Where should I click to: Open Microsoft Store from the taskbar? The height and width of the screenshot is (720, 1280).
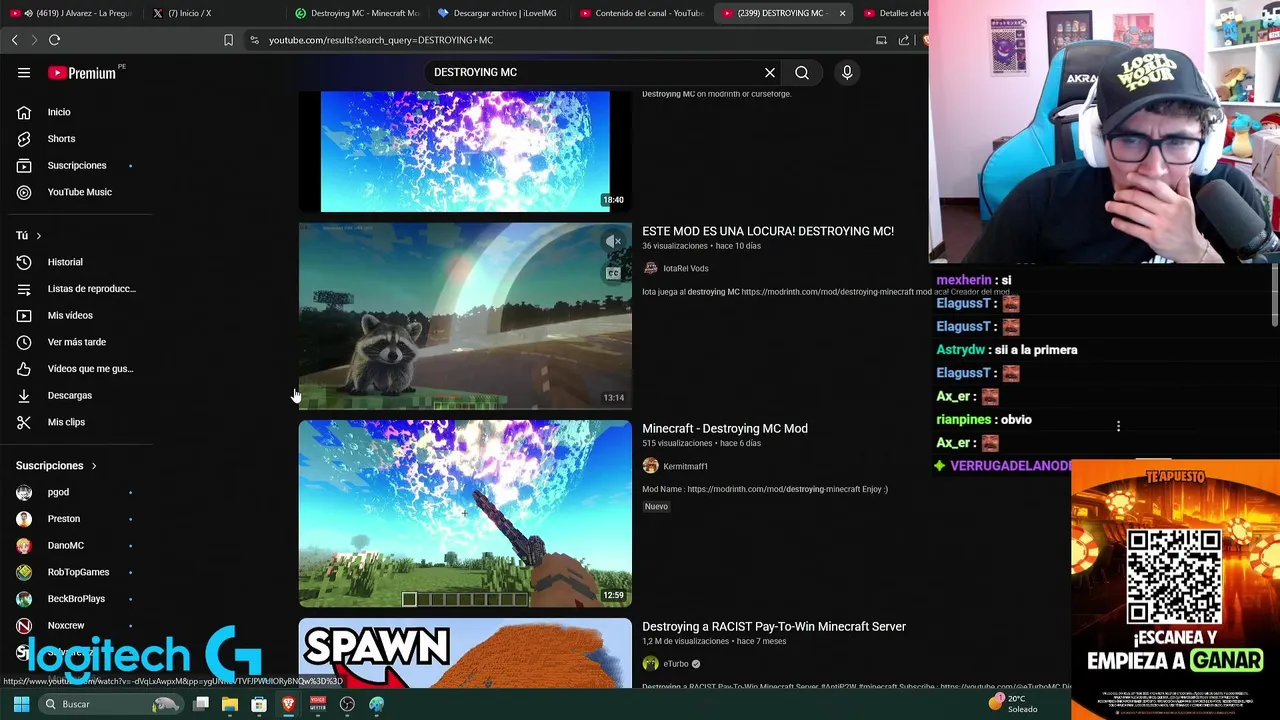pos(259,704)
